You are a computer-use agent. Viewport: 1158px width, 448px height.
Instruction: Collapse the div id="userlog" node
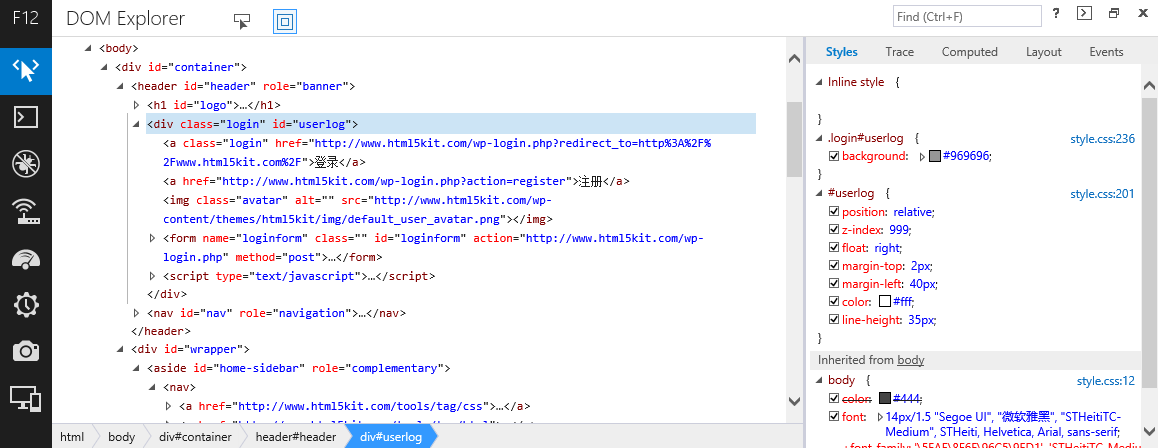[x=136, y=124]
